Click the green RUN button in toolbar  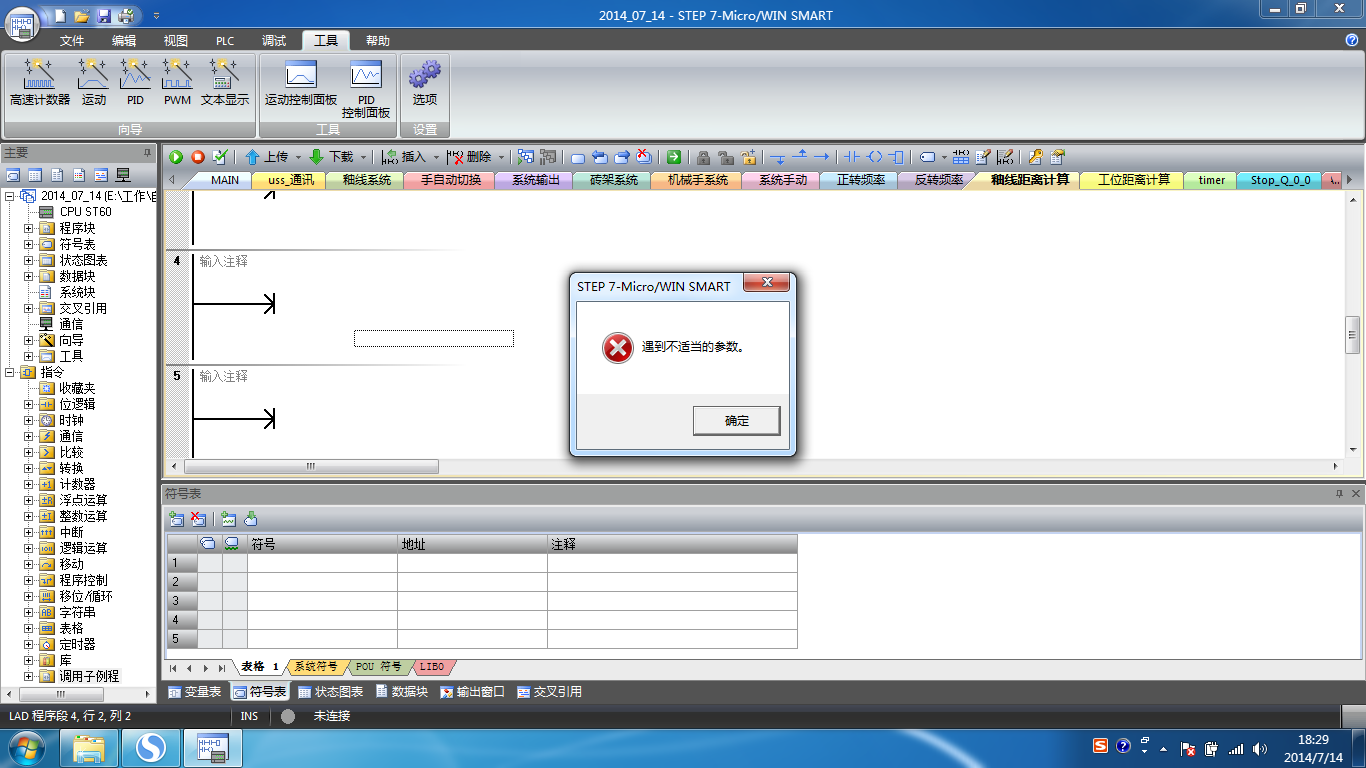(x=176, y=157)
